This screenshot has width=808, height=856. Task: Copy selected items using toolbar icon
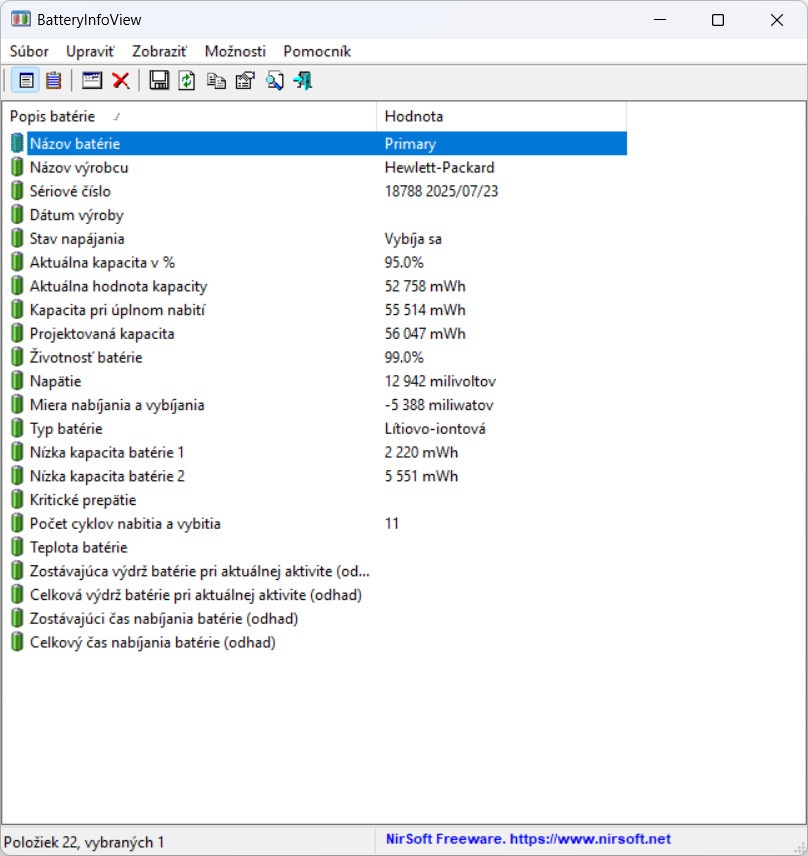pos(216,81)
